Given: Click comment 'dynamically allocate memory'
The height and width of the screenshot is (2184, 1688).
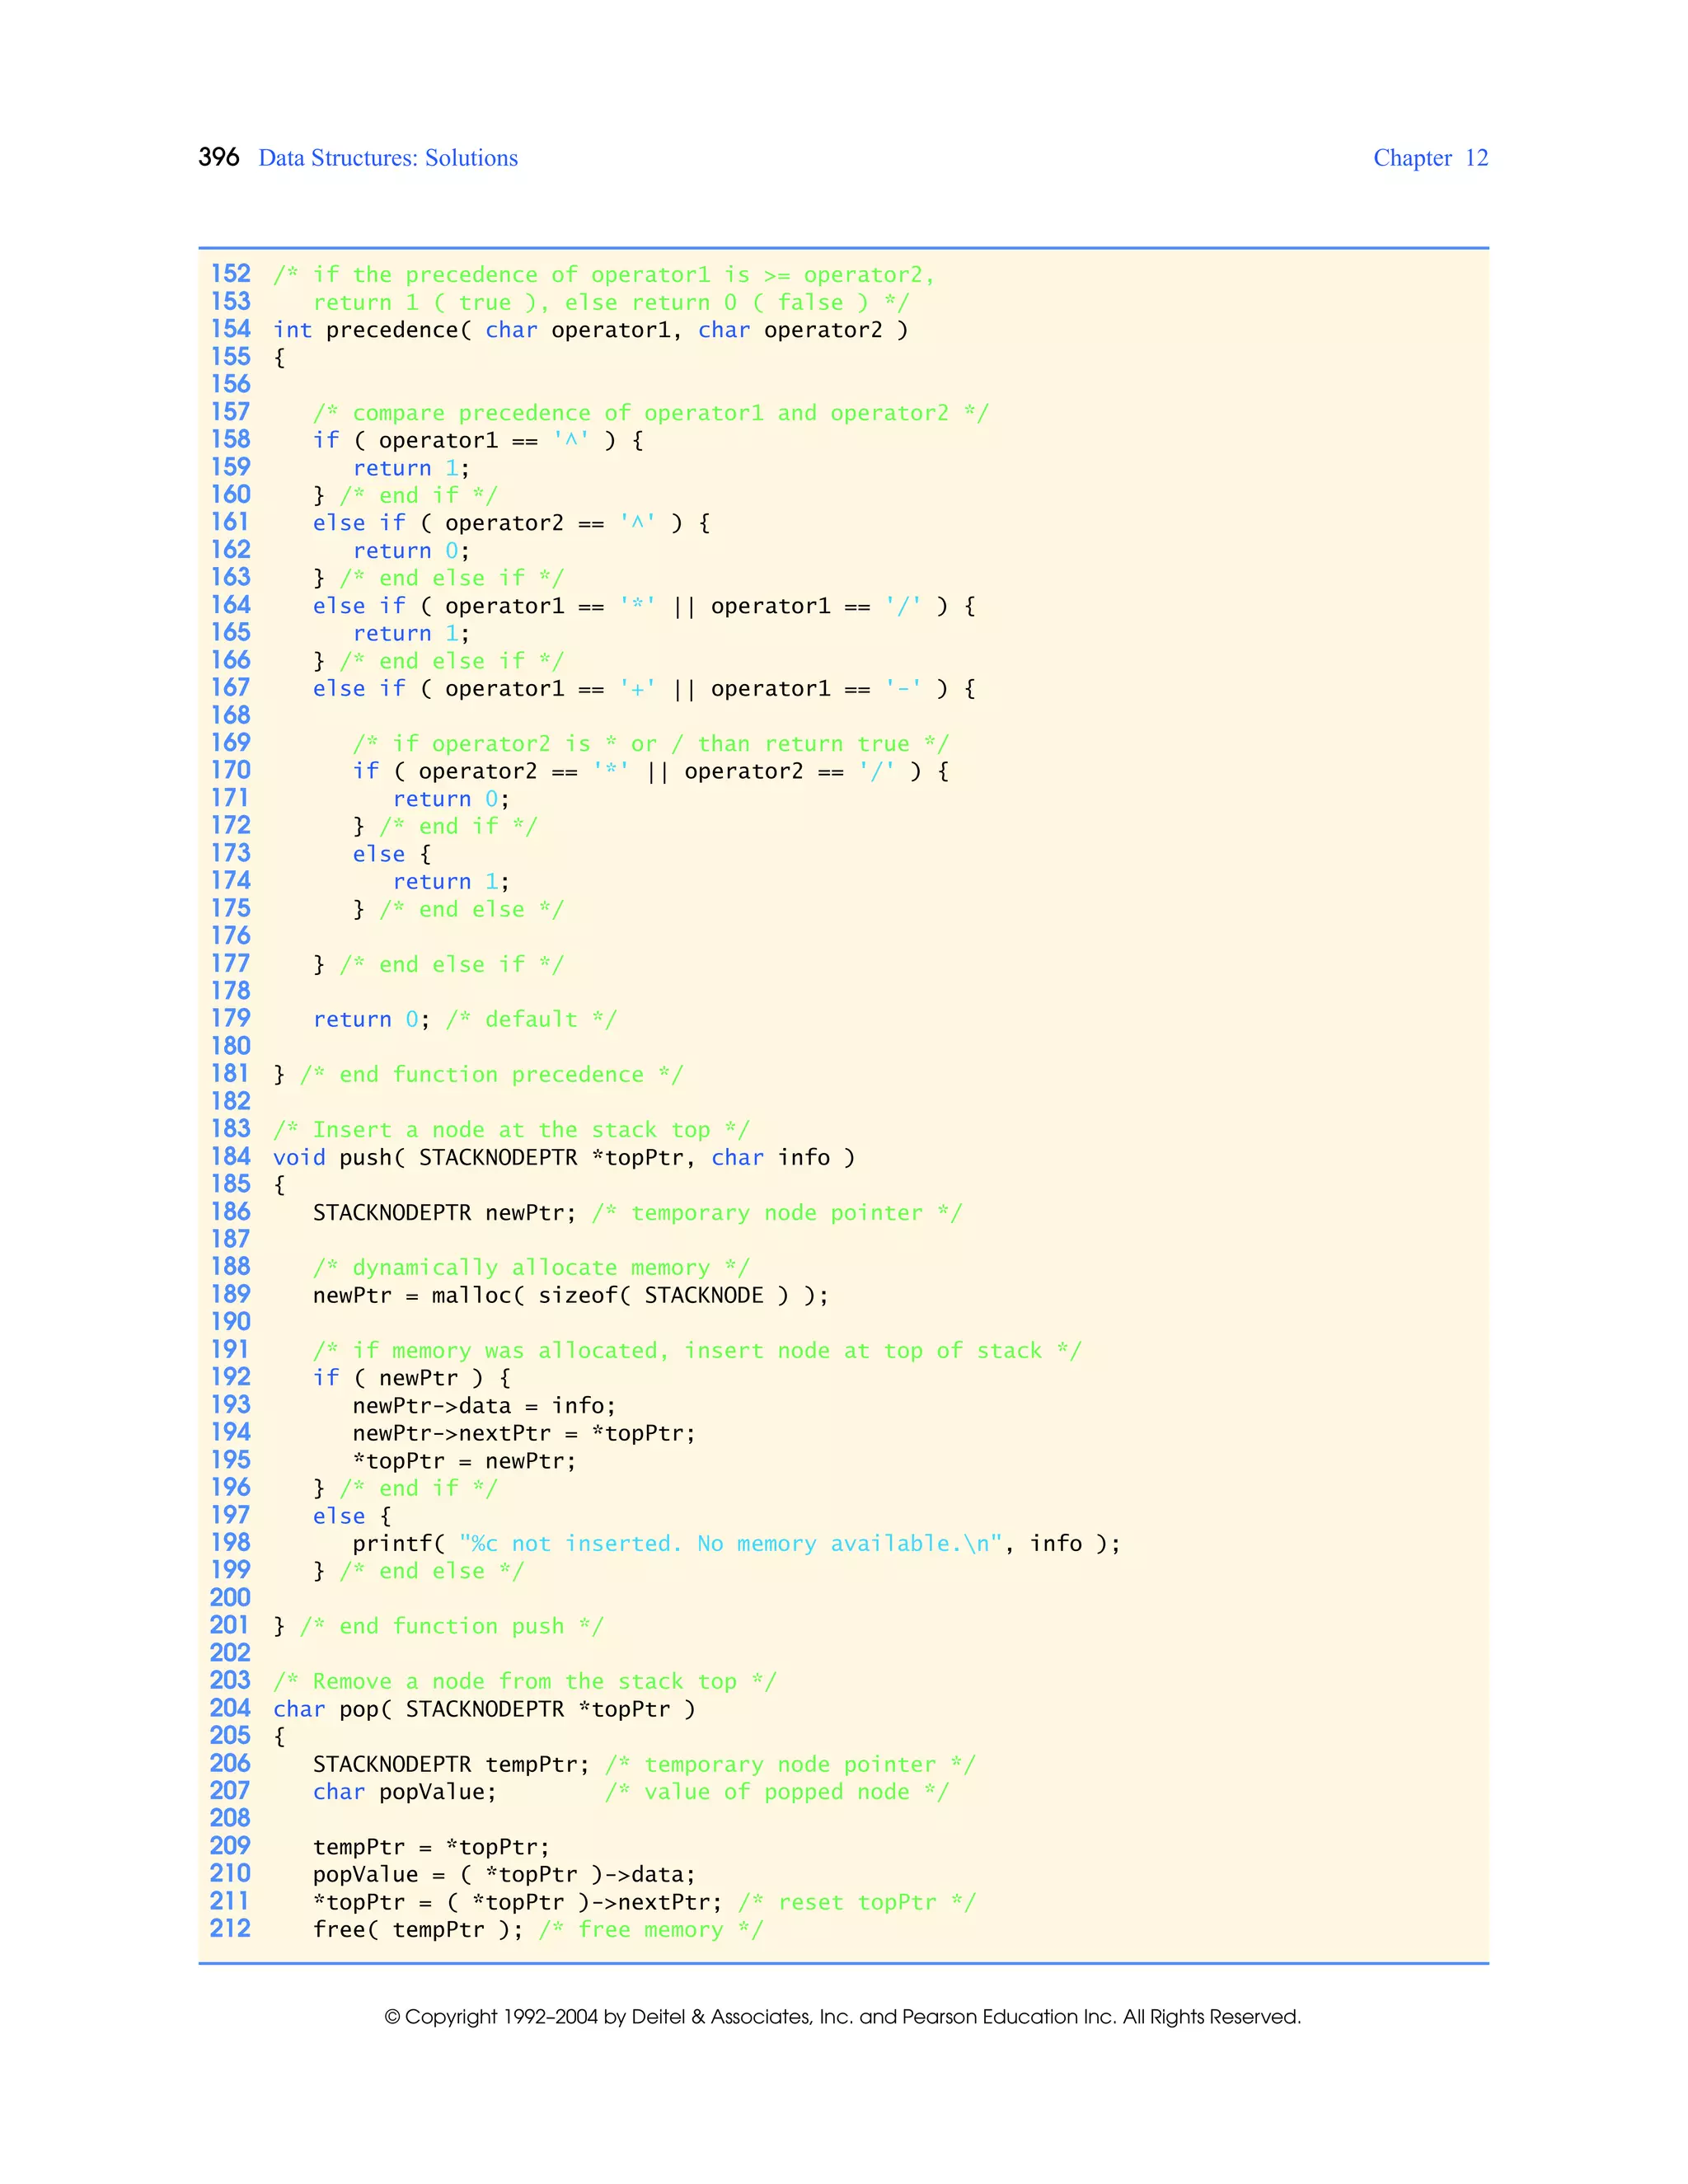Looking at the screenshot, I should [x=531, y=1268].
